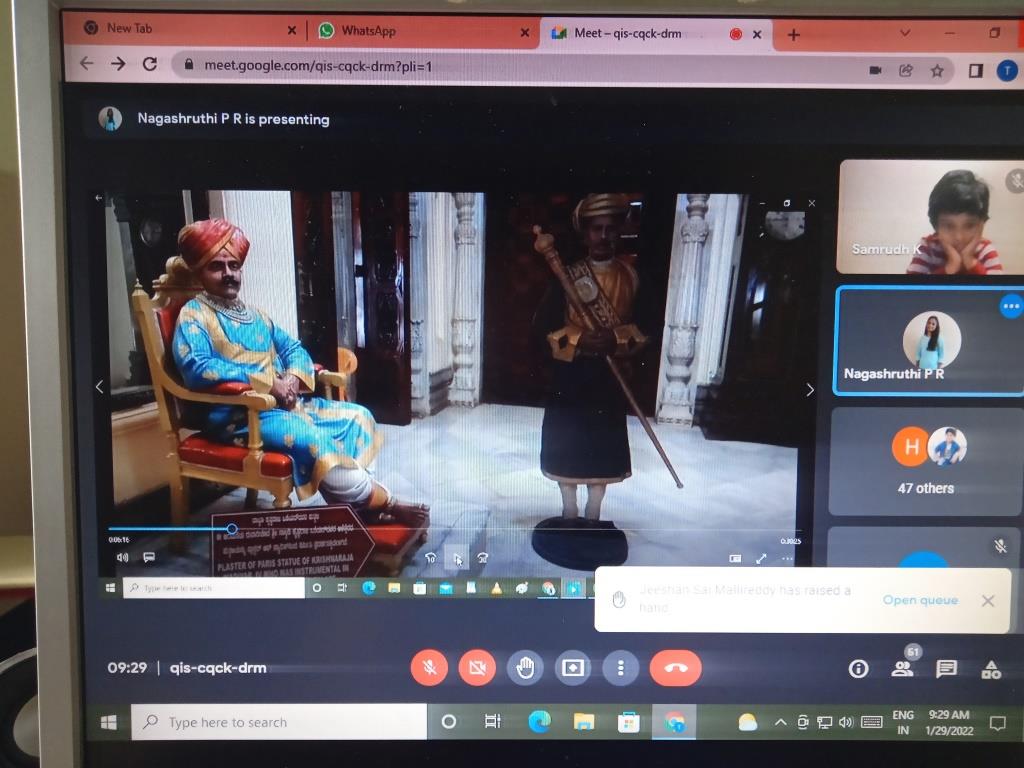Skip back 10 seconds in shared video
The image size is (1024, 768).
430,558
